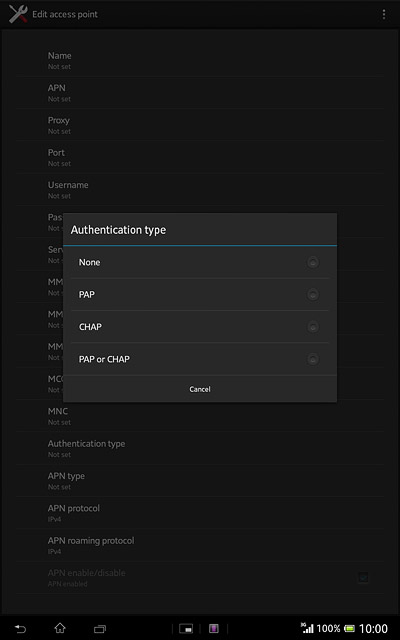Image resolution: width=400 pixels, height=640 pixels.
Task: Tap the small apps window icon
Action: point(186,629)
